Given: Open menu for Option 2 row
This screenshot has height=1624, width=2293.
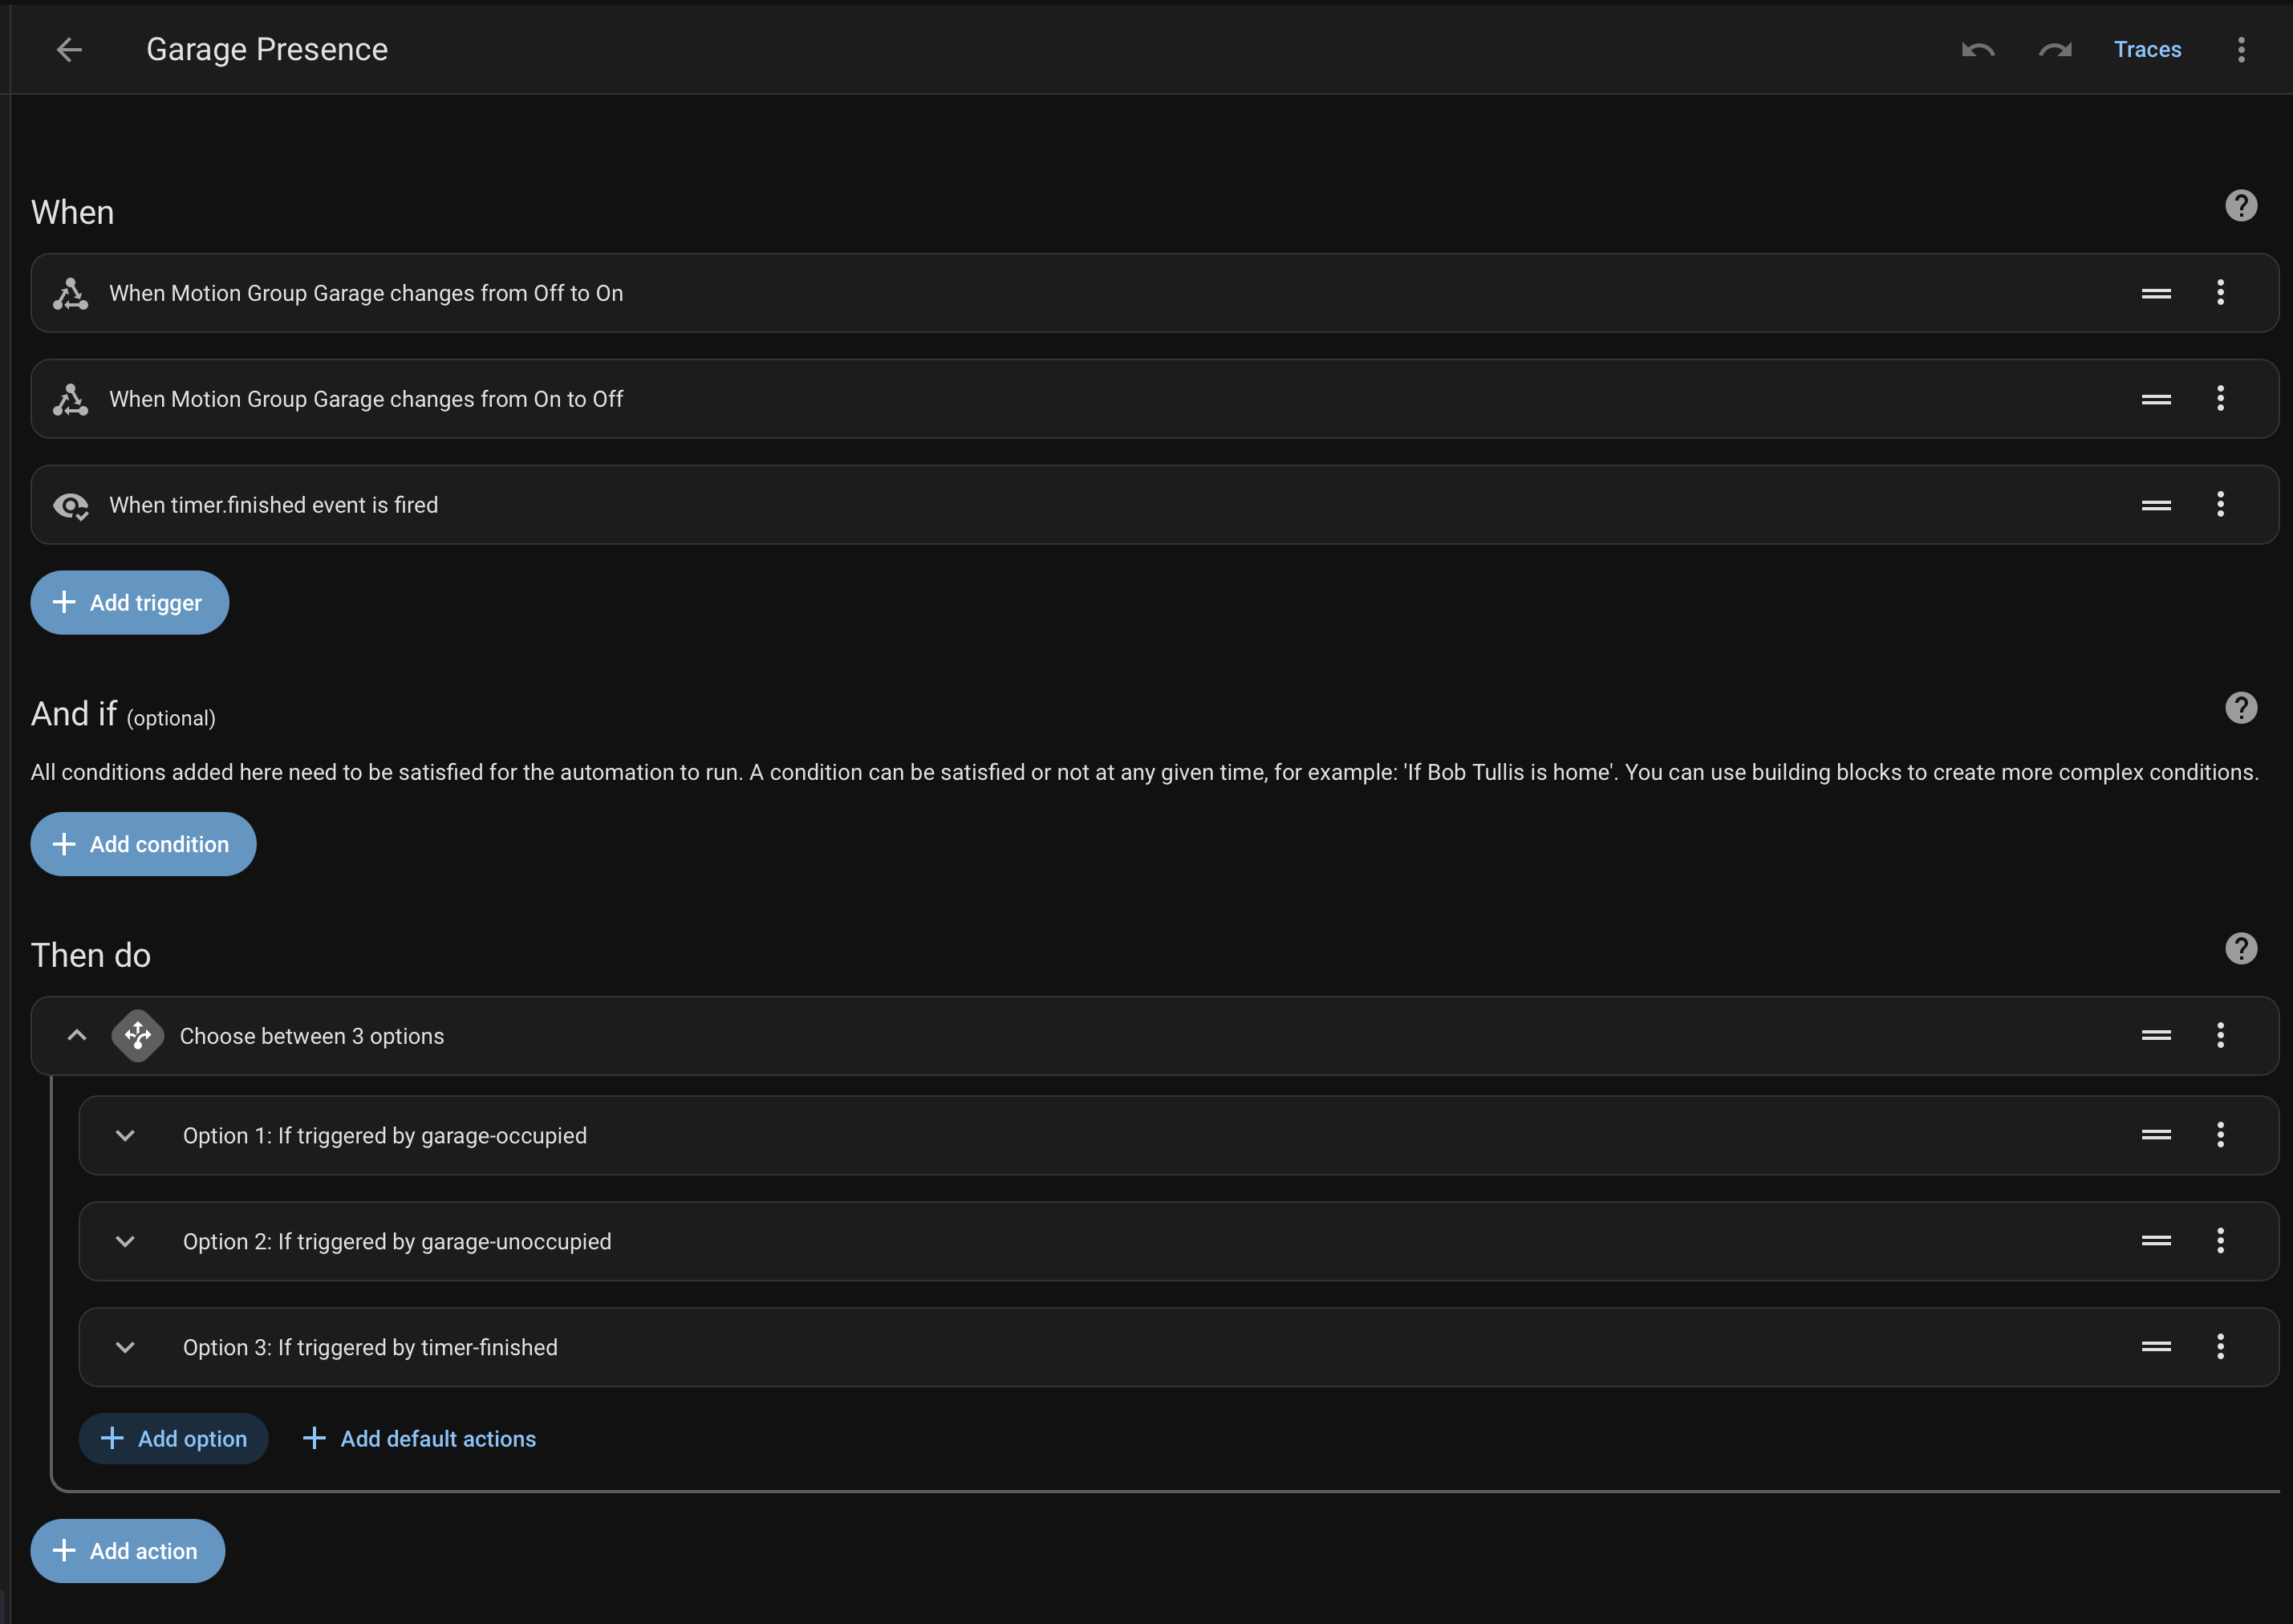Looking at the screenshot, I should 2220,1241.
